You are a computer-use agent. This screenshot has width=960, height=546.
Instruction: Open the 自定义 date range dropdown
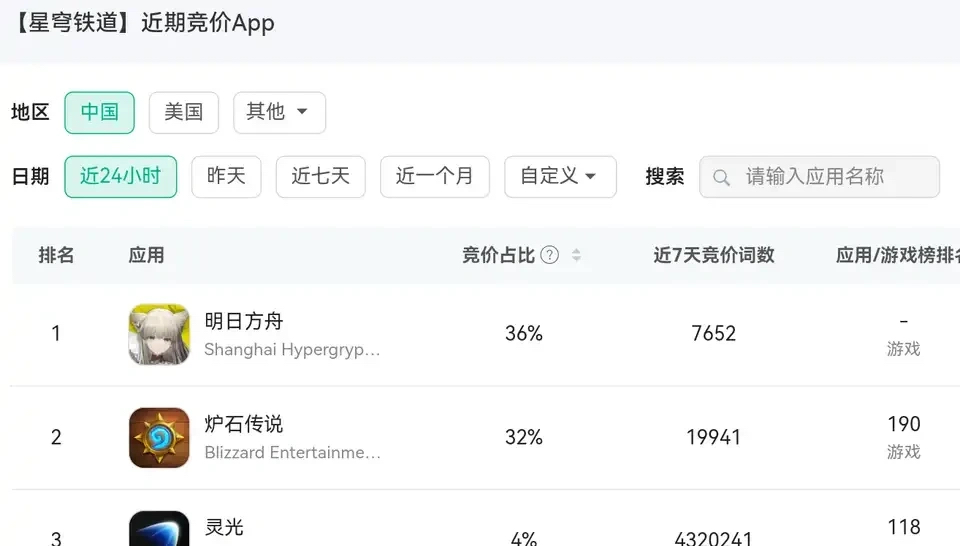pos(559,177)
